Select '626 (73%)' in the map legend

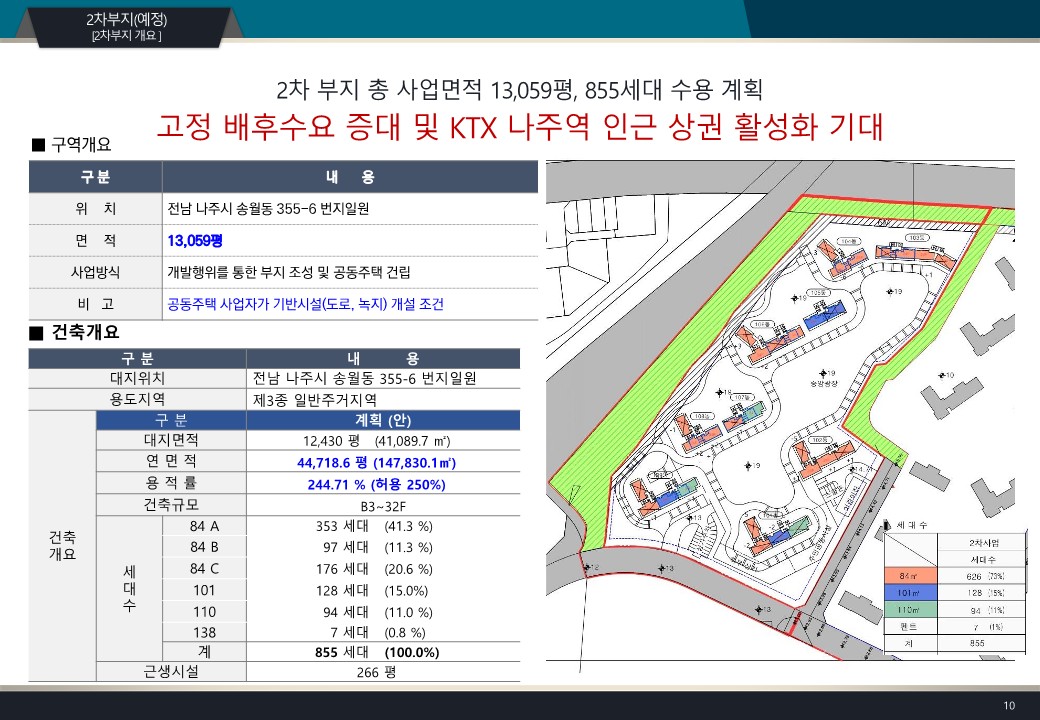click(984, 576)
